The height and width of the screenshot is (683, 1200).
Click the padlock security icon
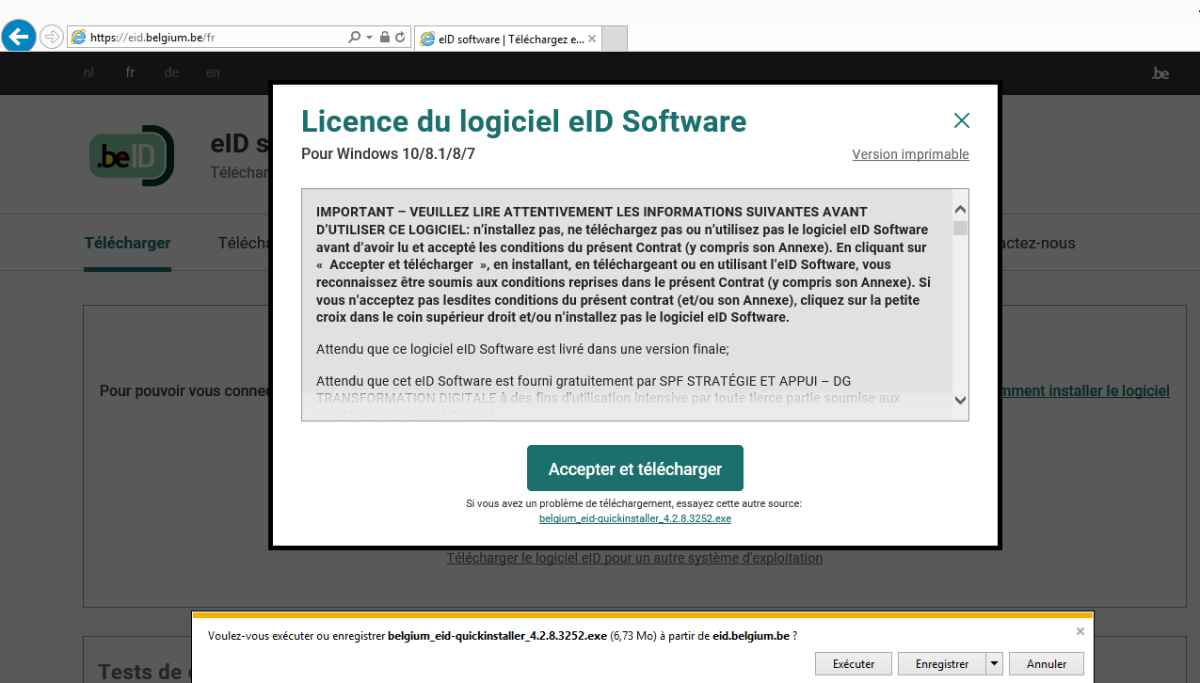coord(384,37)
